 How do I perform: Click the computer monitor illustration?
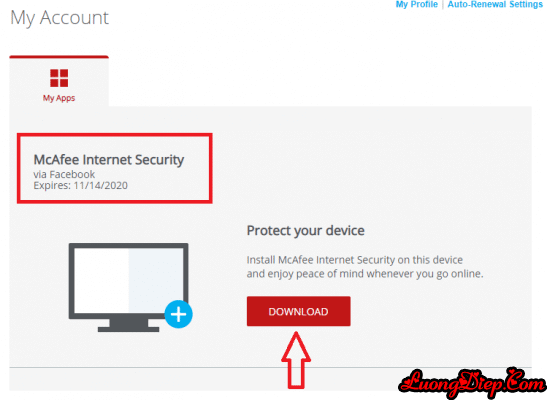[x=129, y=287]
